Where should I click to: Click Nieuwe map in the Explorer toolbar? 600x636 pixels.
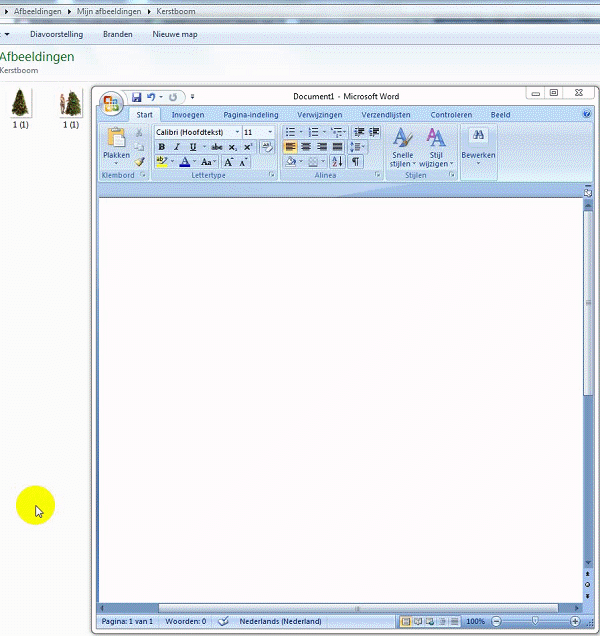[175, 34]
